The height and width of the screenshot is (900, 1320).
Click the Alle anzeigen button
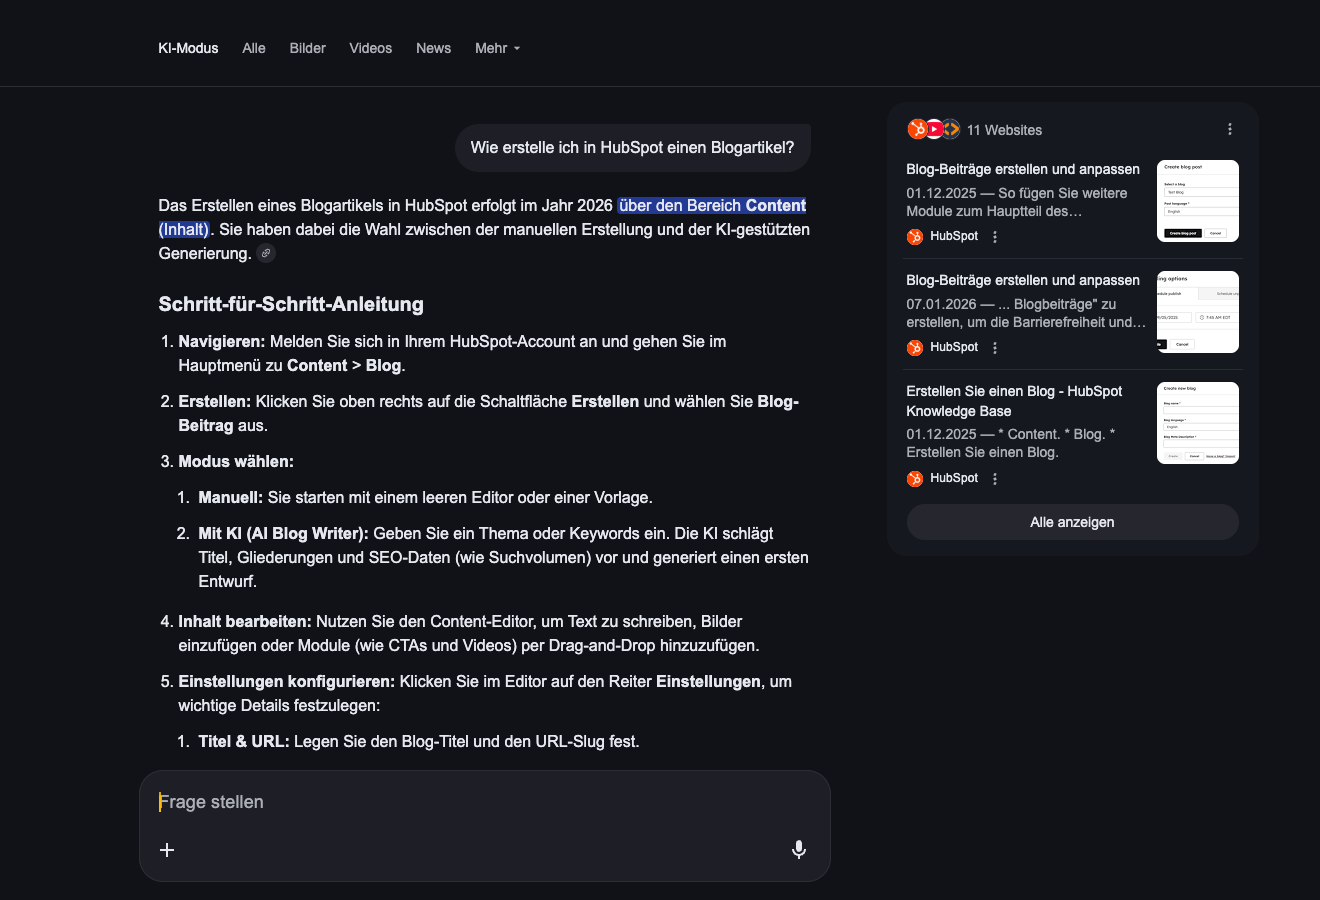click(1072, 521)
